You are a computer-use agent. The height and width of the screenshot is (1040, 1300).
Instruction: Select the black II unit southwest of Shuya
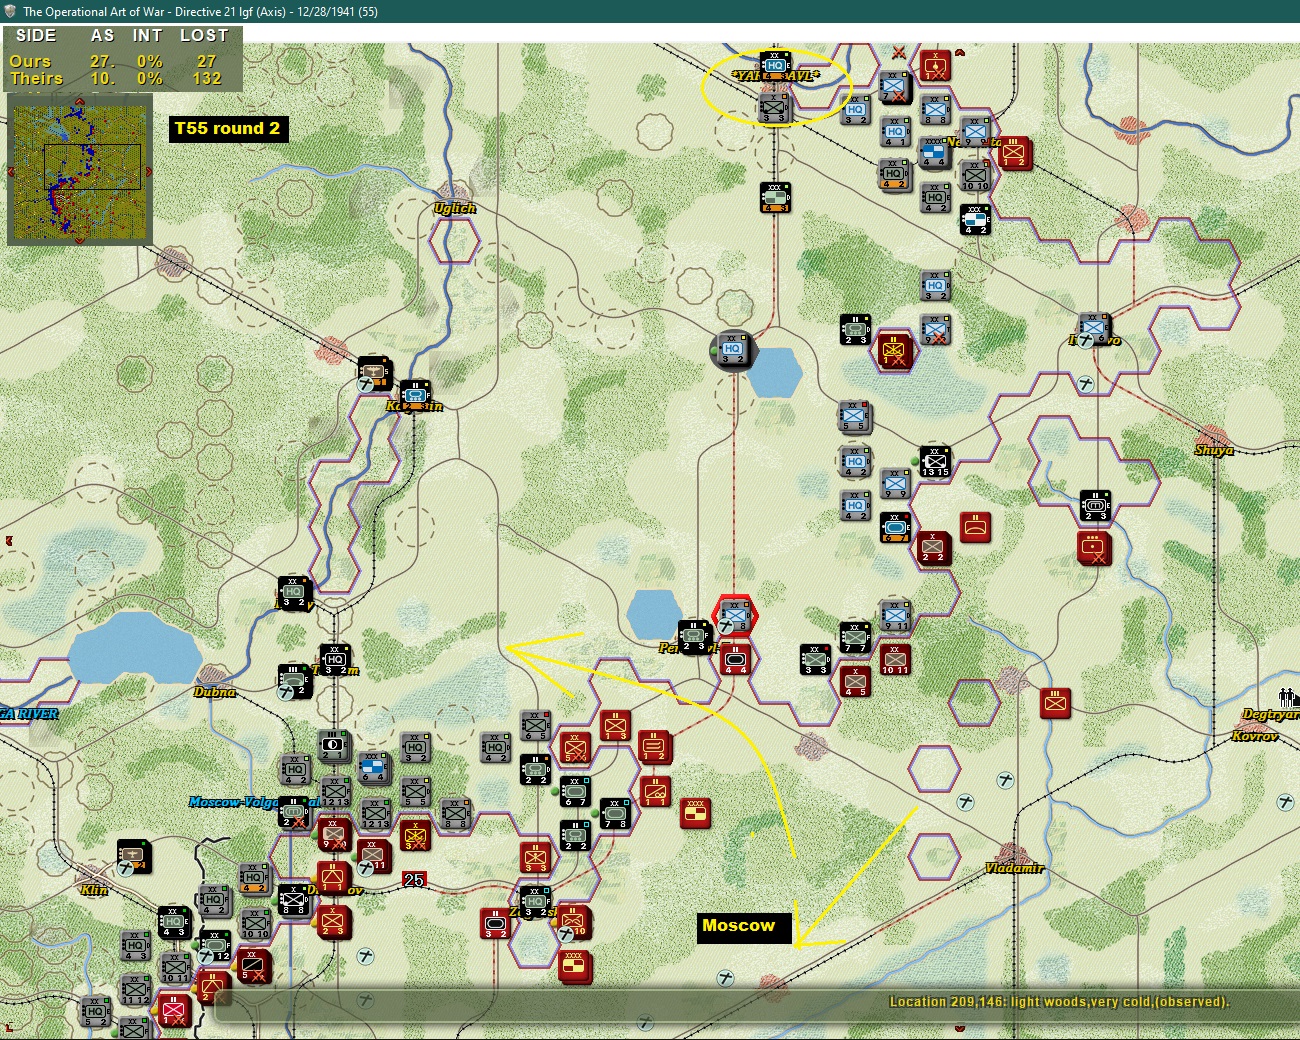(1095, 506)
